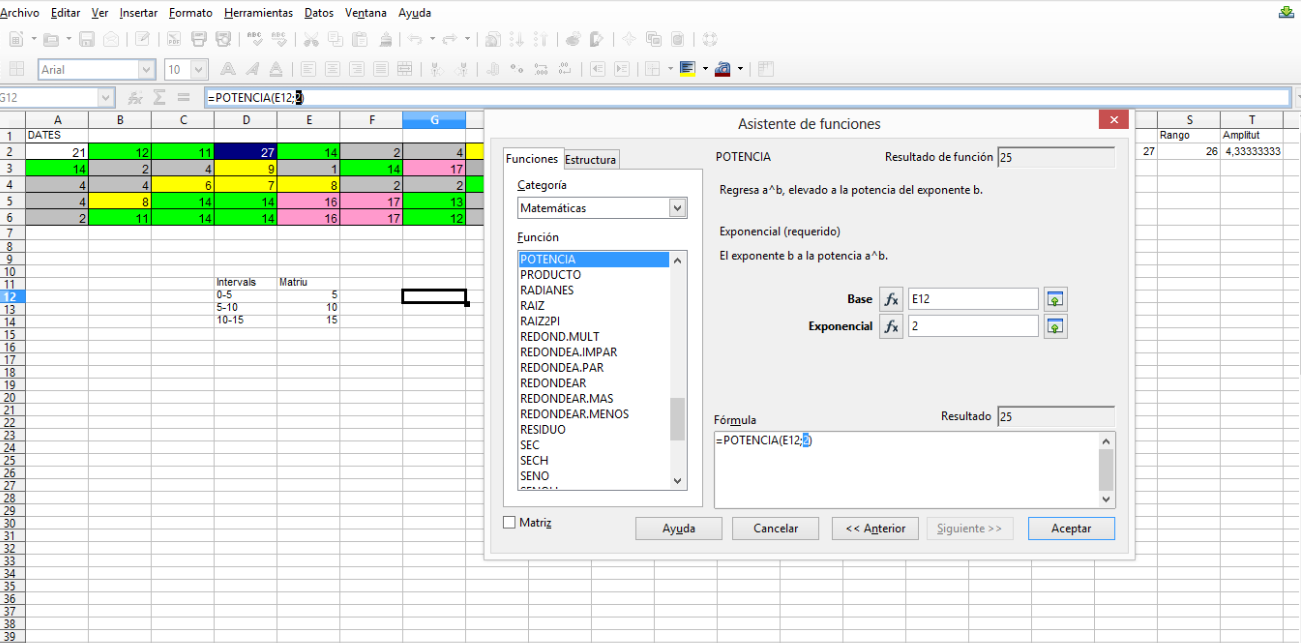Click the fx button next to Exponencial
The width and height of the screenshot is (1301, 643).
(x=891, y=327)
